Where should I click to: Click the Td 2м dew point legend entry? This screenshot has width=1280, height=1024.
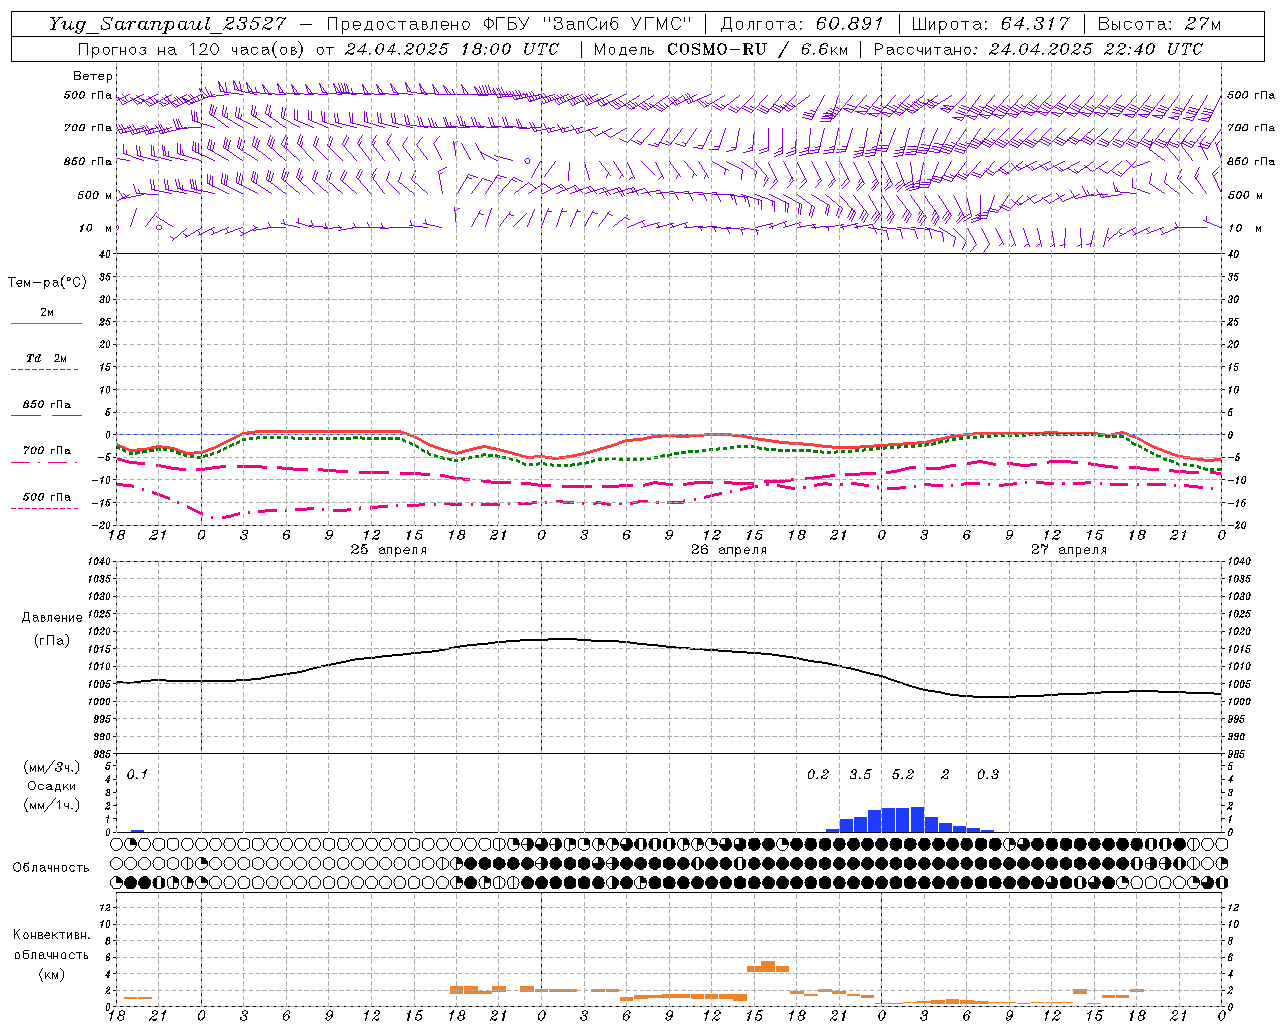click(x=46, y=358)
